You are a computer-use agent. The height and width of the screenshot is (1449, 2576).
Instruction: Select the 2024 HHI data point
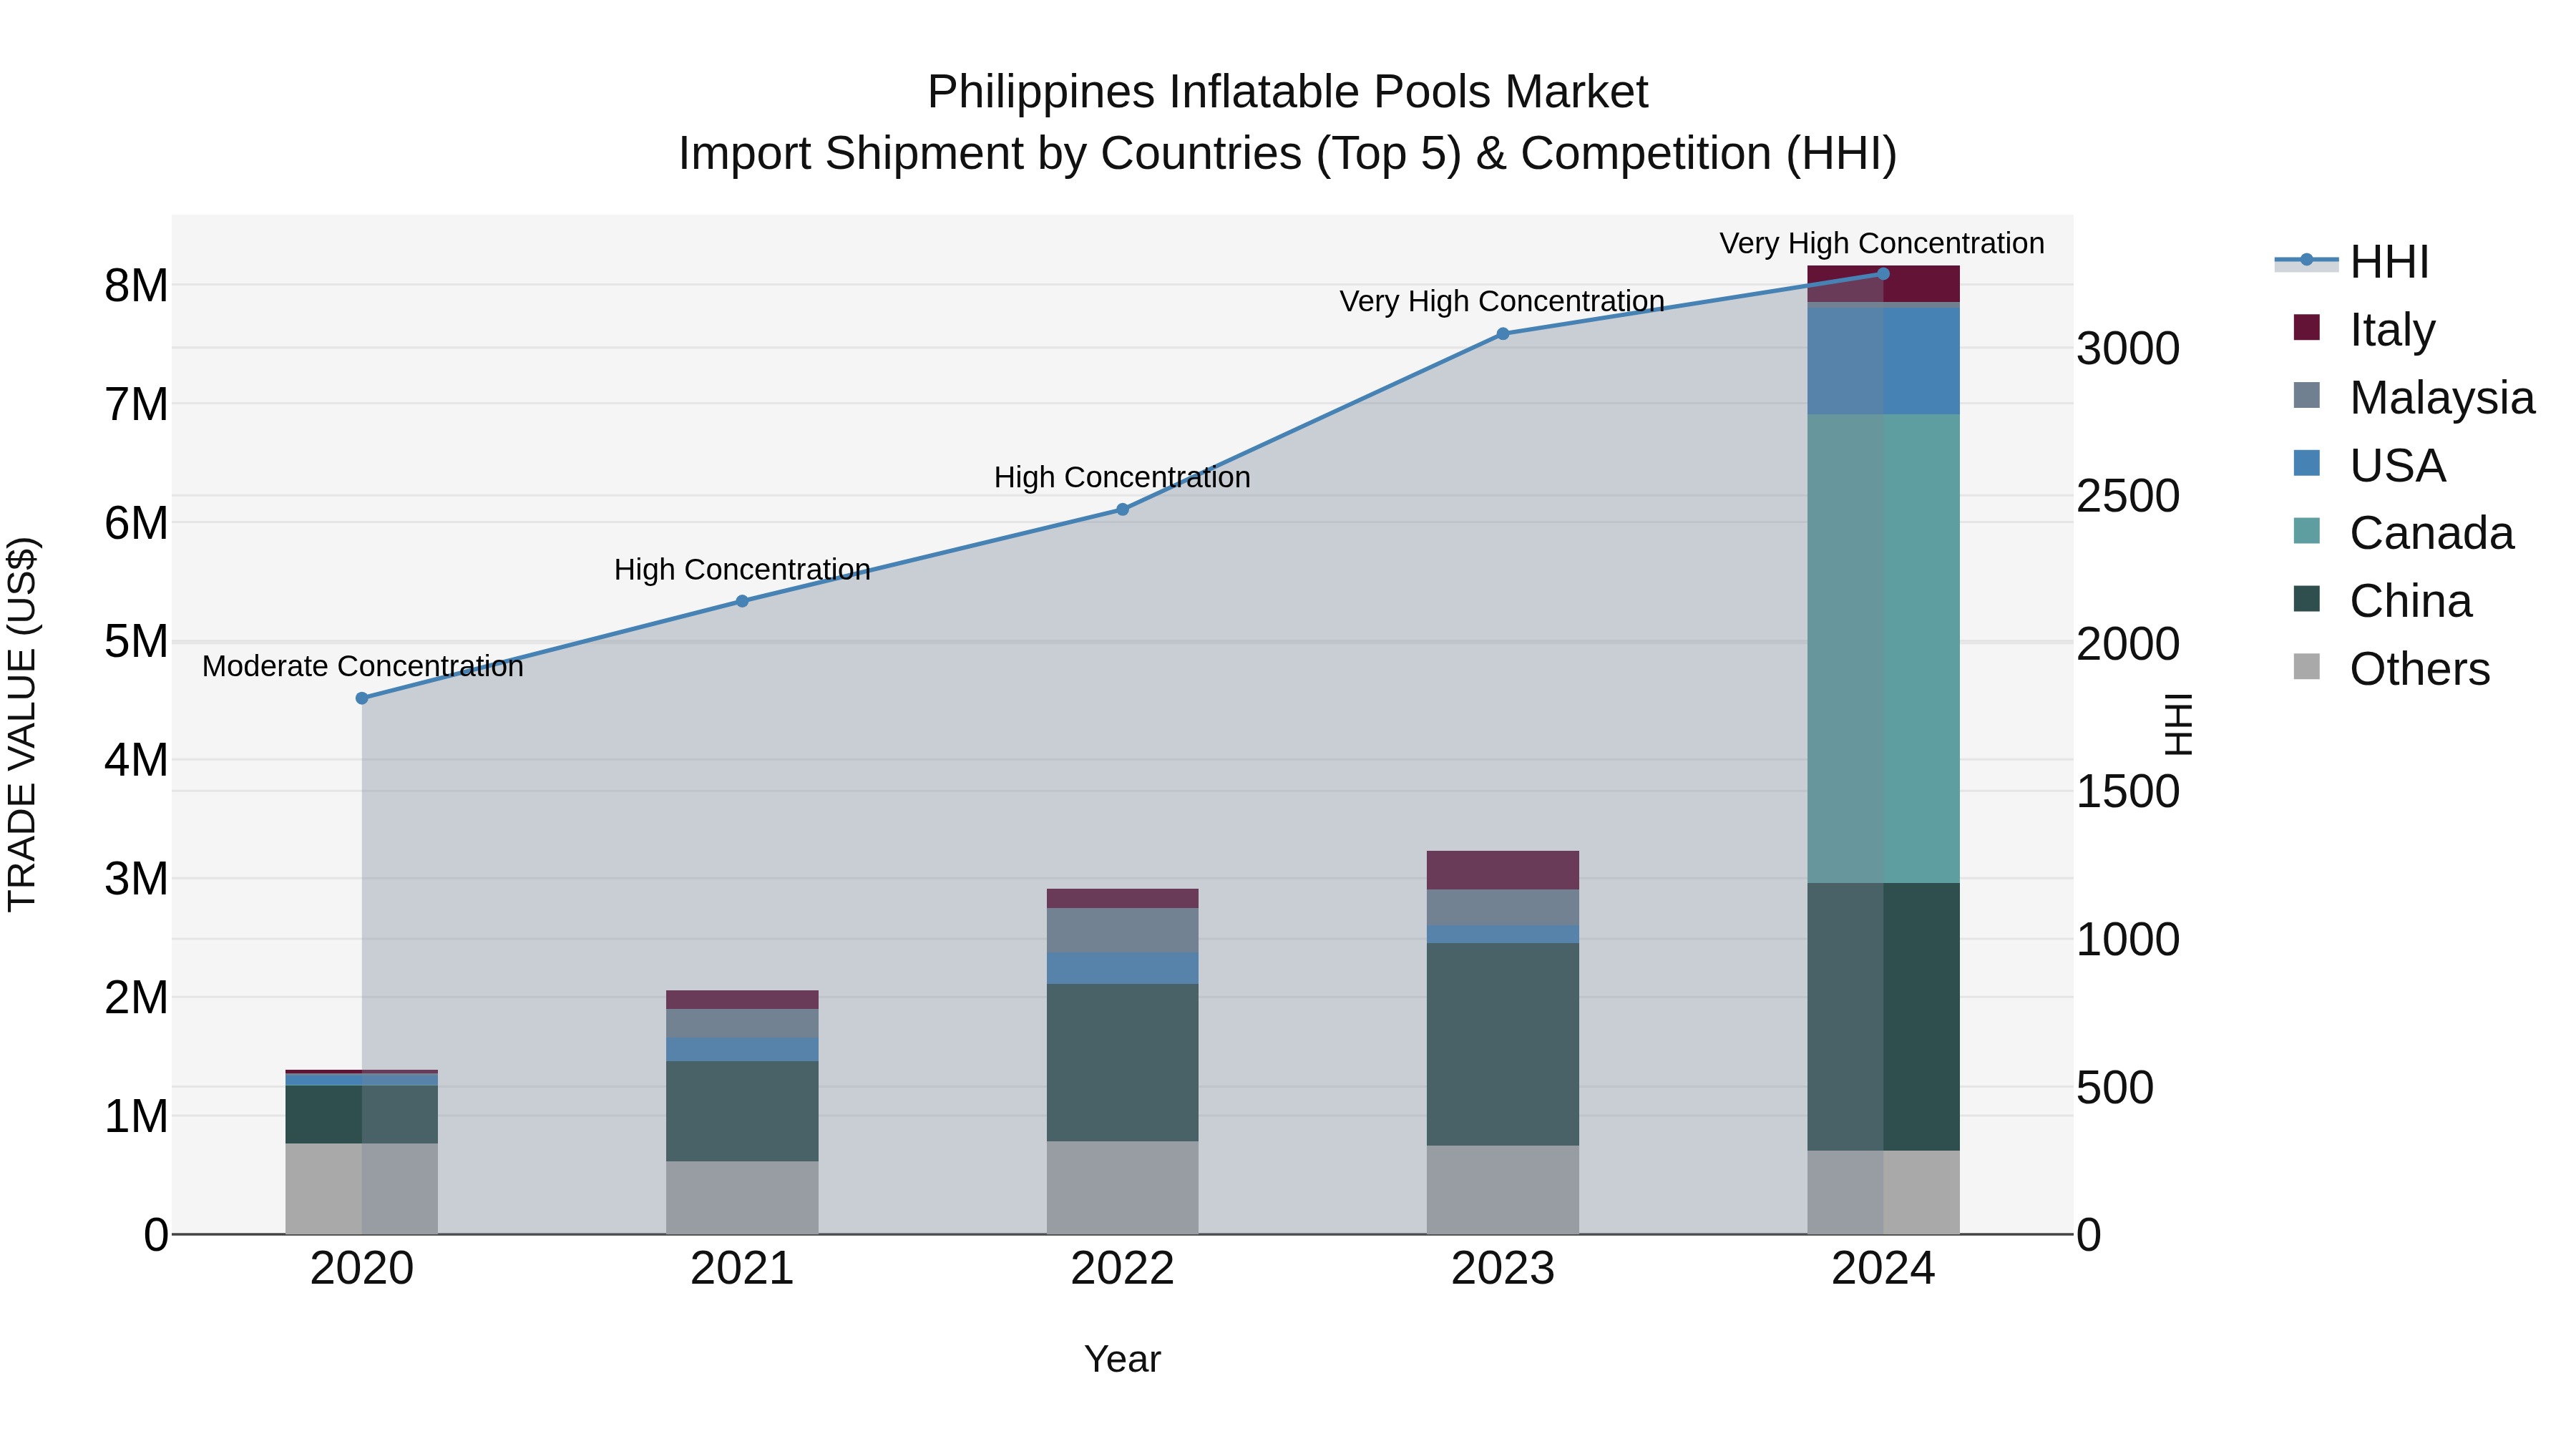(x=1883, y=273)
